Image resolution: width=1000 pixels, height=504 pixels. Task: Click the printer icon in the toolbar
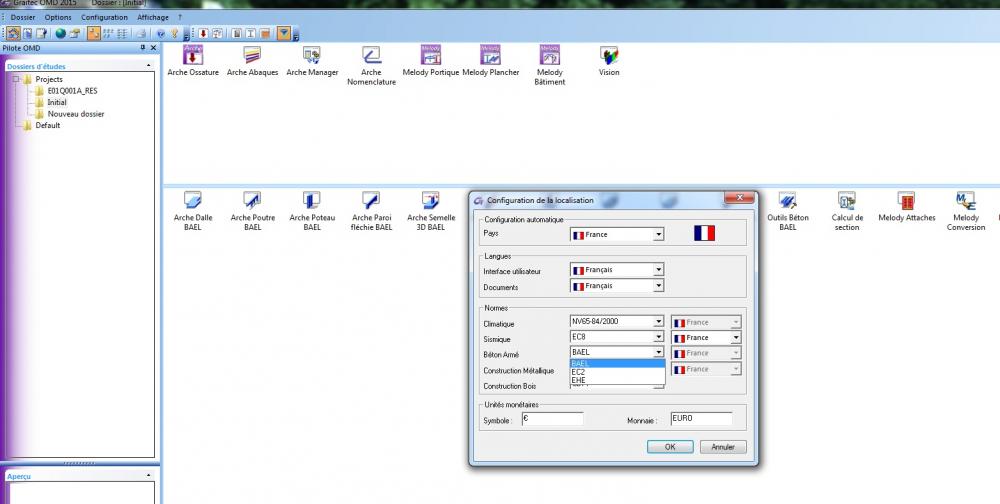(x=142, y=33)
